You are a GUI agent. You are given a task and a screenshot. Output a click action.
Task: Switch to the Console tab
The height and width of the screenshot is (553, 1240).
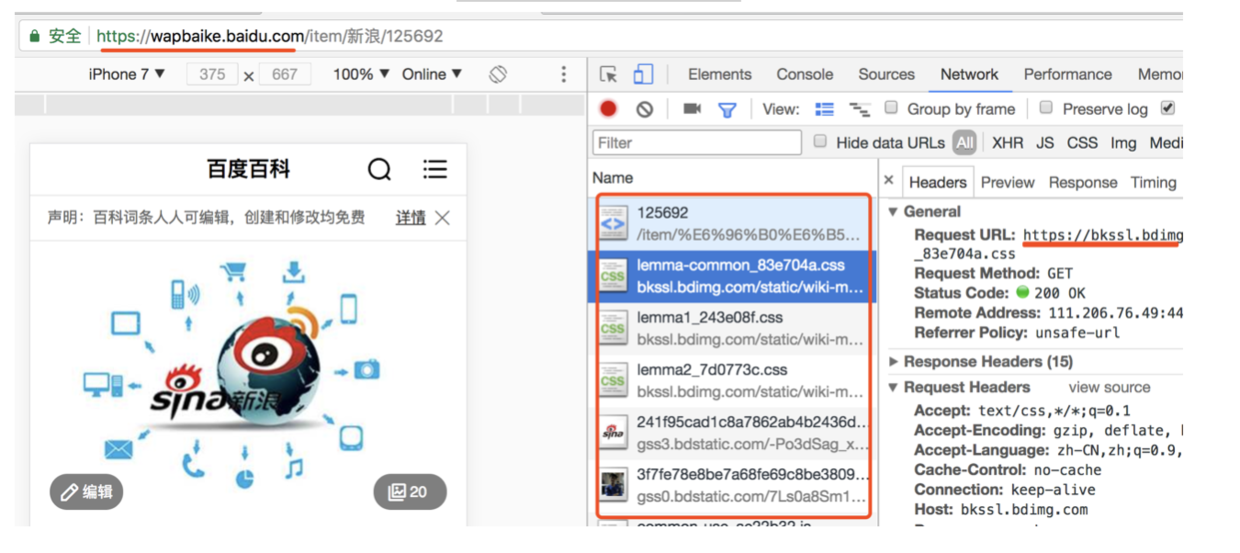(804, 74)
